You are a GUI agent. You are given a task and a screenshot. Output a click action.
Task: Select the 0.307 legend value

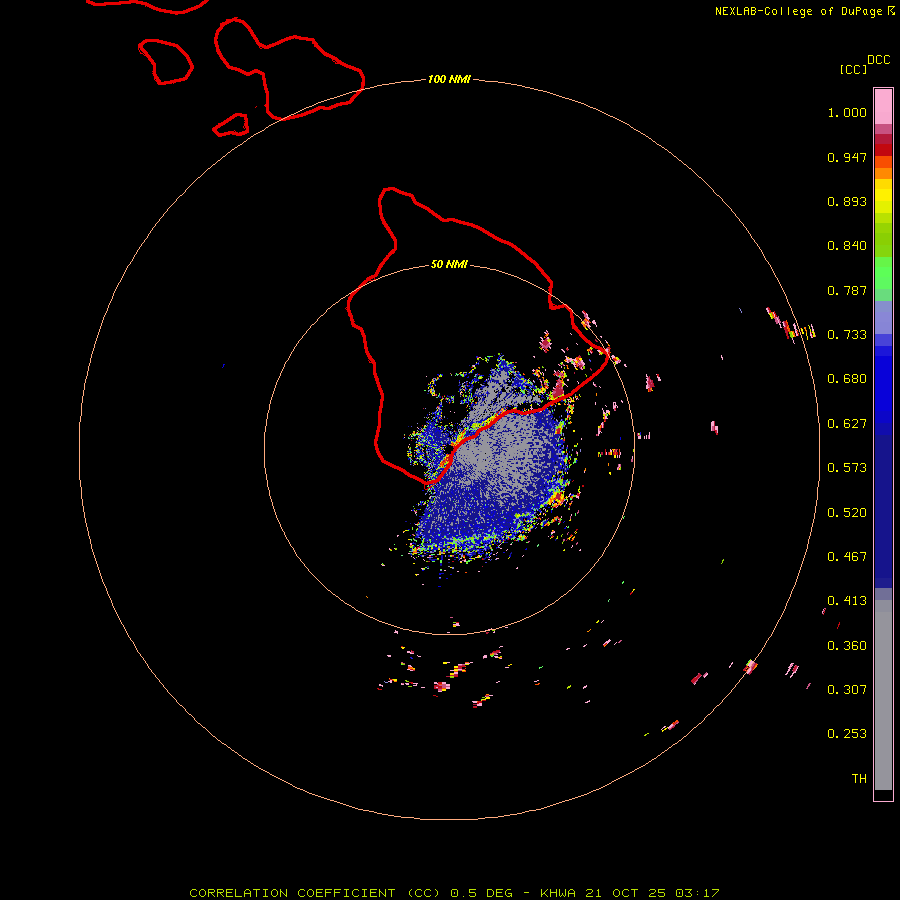[847, 689]
